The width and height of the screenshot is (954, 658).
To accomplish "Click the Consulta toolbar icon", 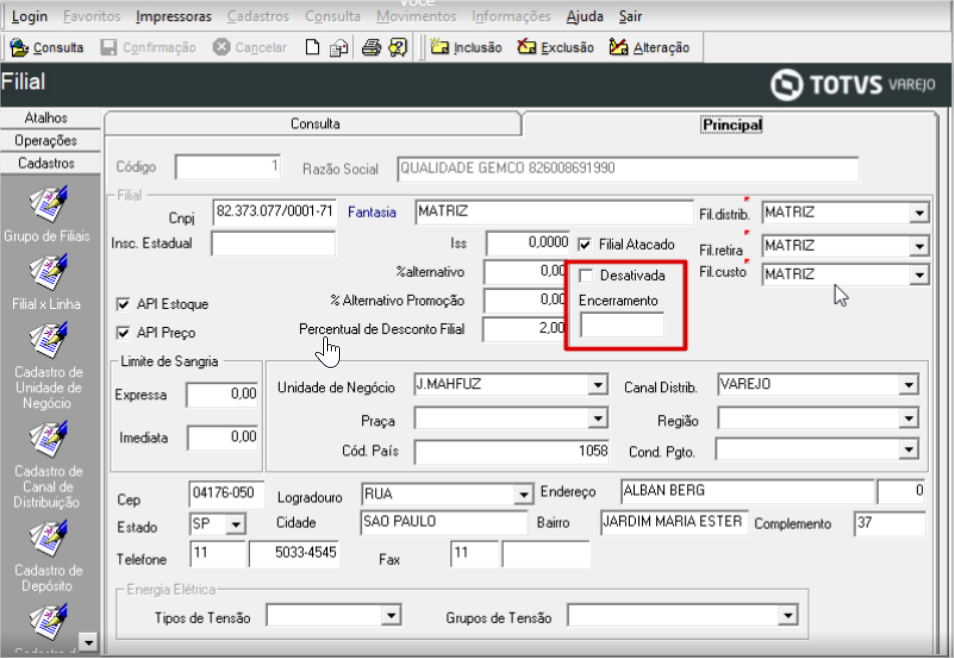I will point(19,47).
